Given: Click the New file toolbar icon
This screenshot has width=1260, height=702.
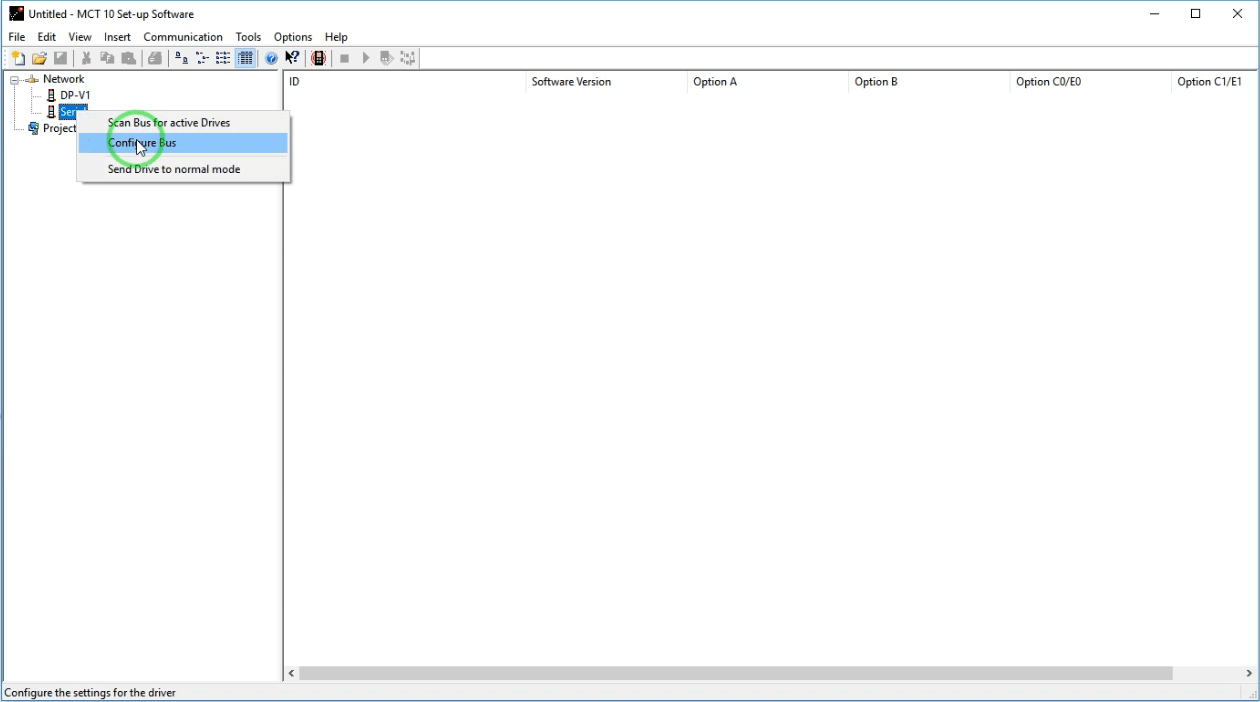Looking at the screenshot, I should [18, 59].
